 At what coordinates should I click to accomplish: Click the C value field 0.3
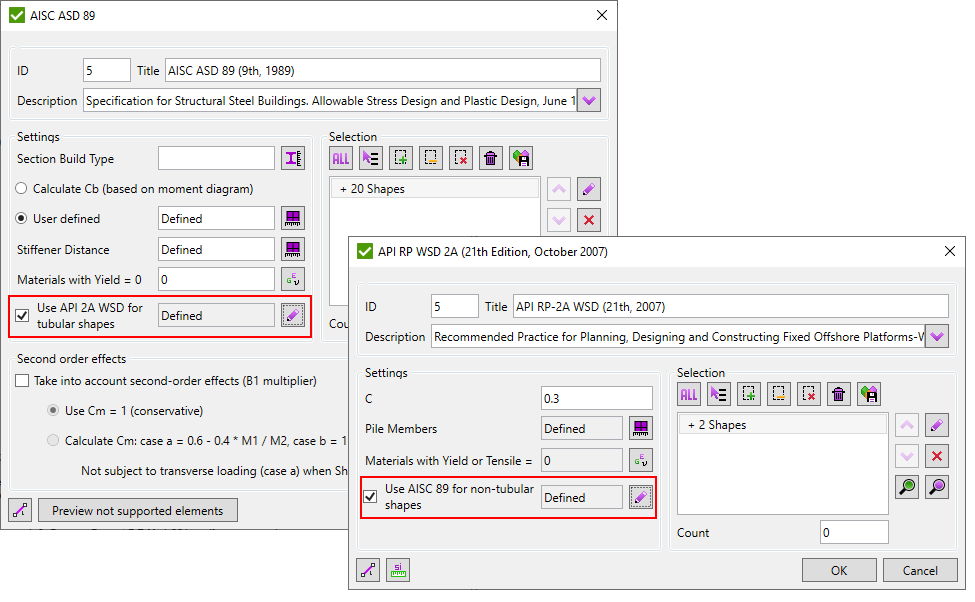pyautogui.click(x=596, y=398)
